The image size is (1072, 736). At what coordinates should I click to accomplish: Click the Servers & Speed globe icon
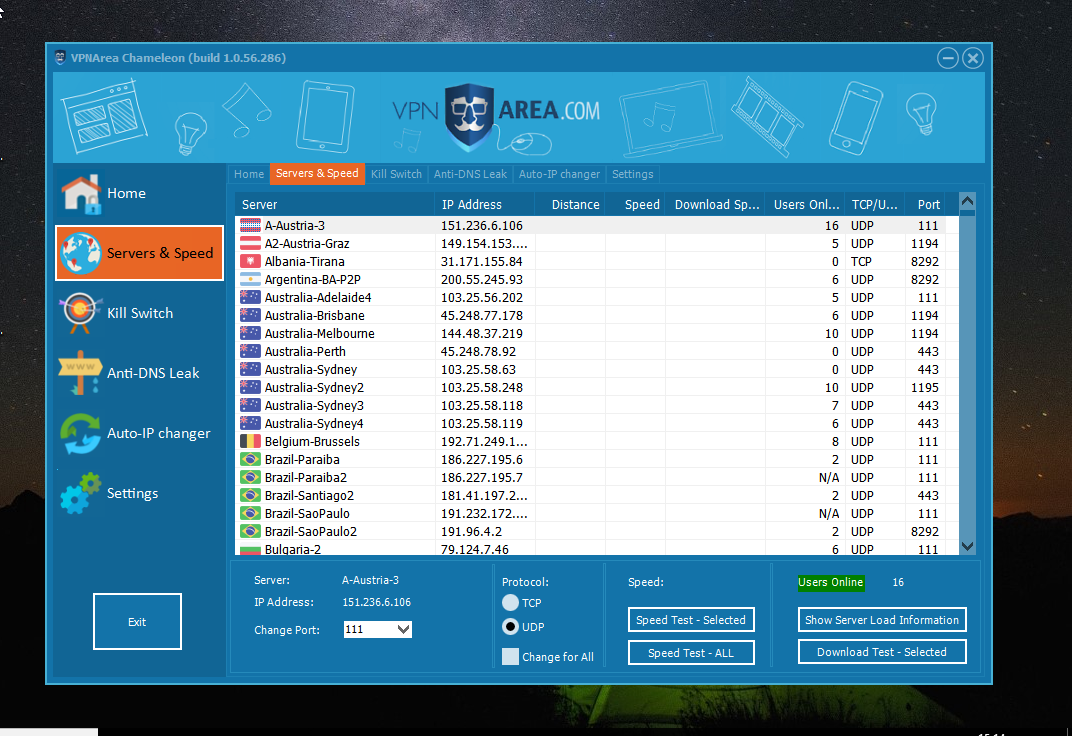pyautogui.click(x=81, y=254)
